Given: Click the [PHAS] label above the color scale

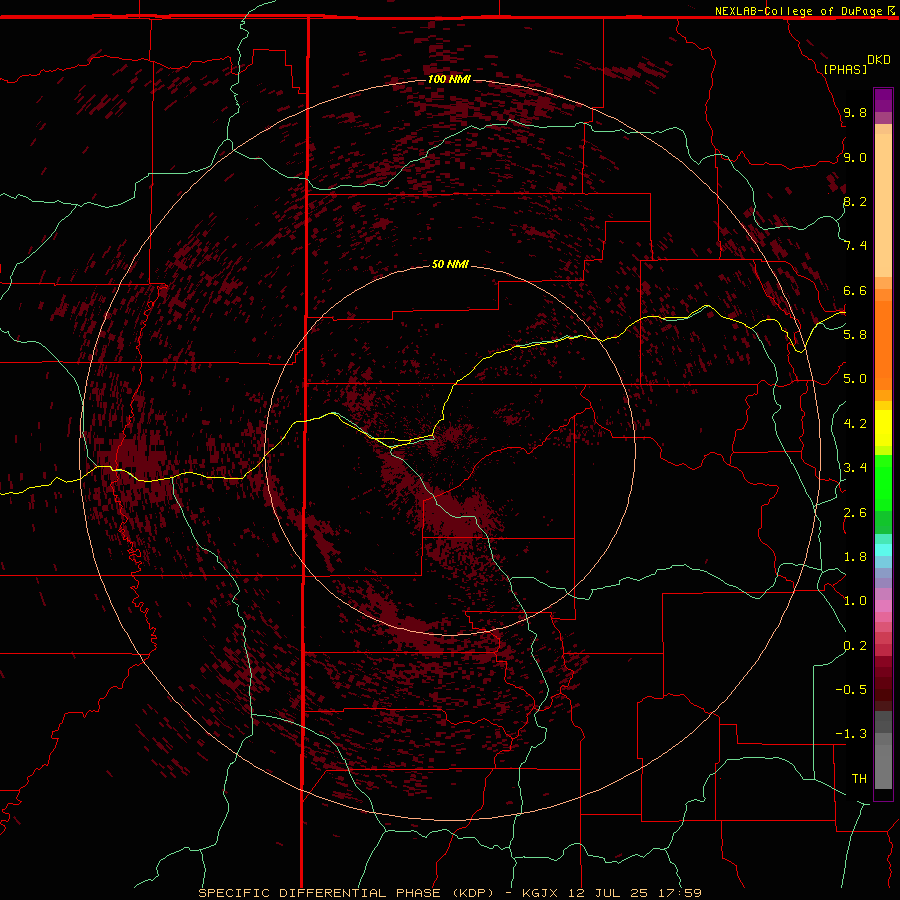Looking at the screenshot, I should pyautogui.click(x=845, y=69).
